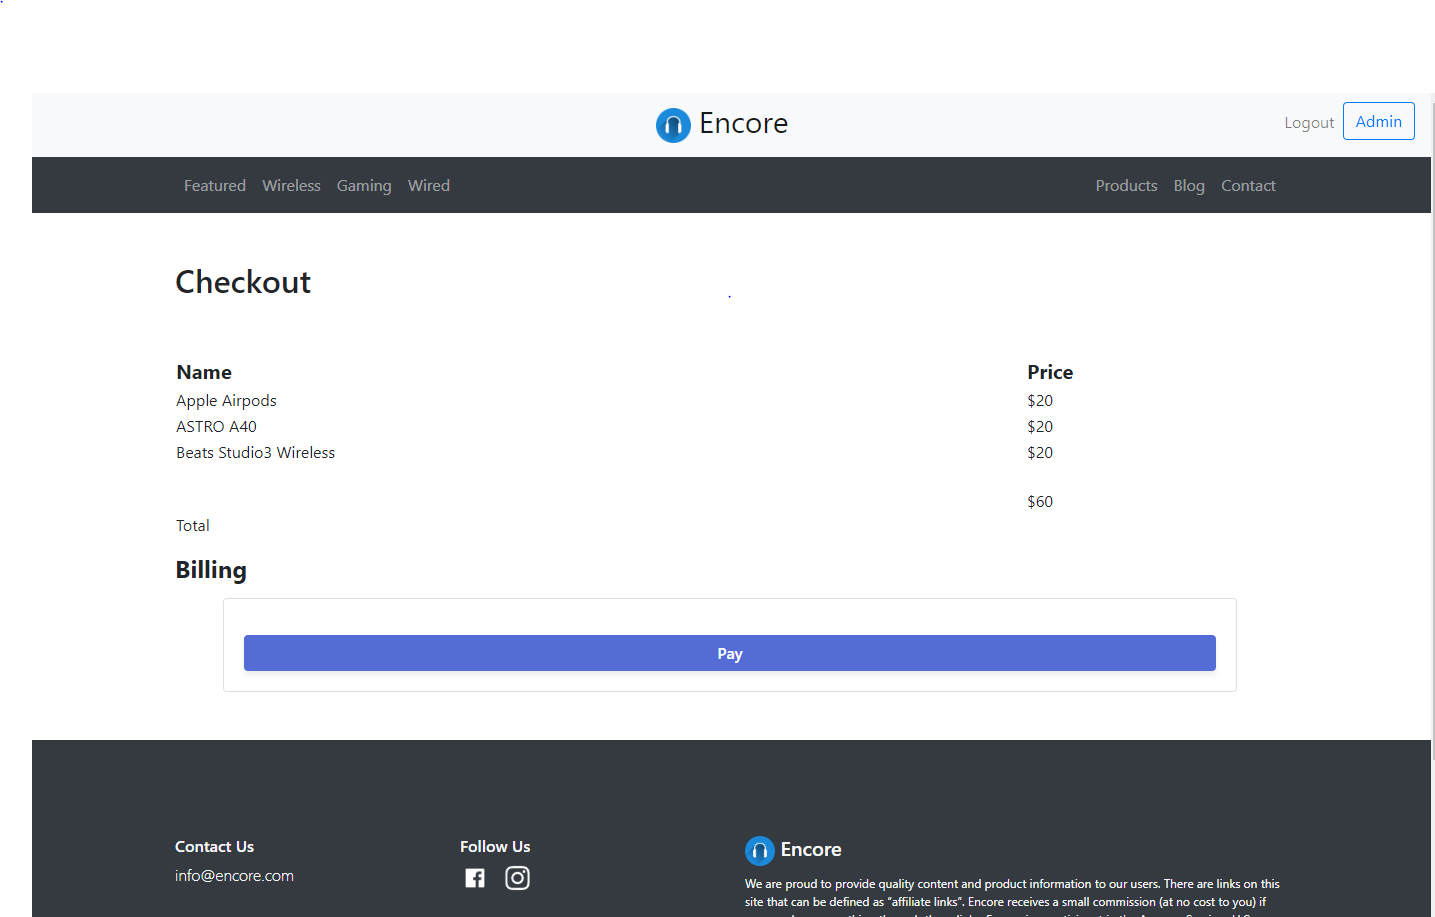1435x917 pixels.
Task: Click the Follow Us footer heading
Action: point(495,846)
